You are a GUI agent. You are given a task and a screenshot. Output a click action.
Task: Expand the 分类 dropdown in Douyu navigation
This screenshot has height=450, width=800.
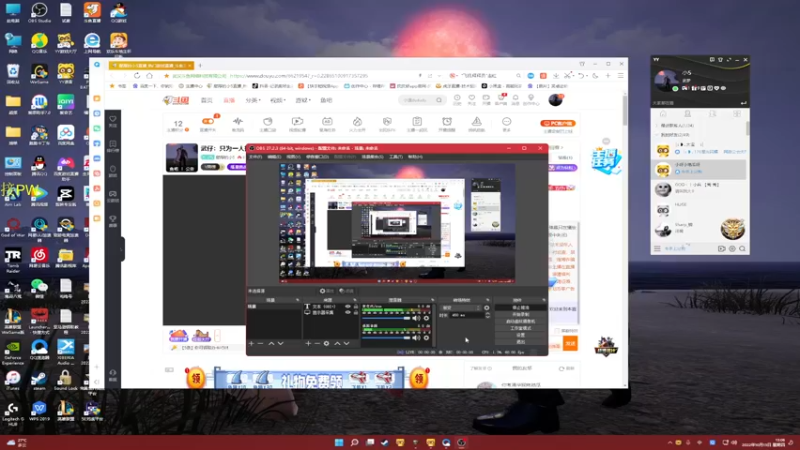coord(253,100)
